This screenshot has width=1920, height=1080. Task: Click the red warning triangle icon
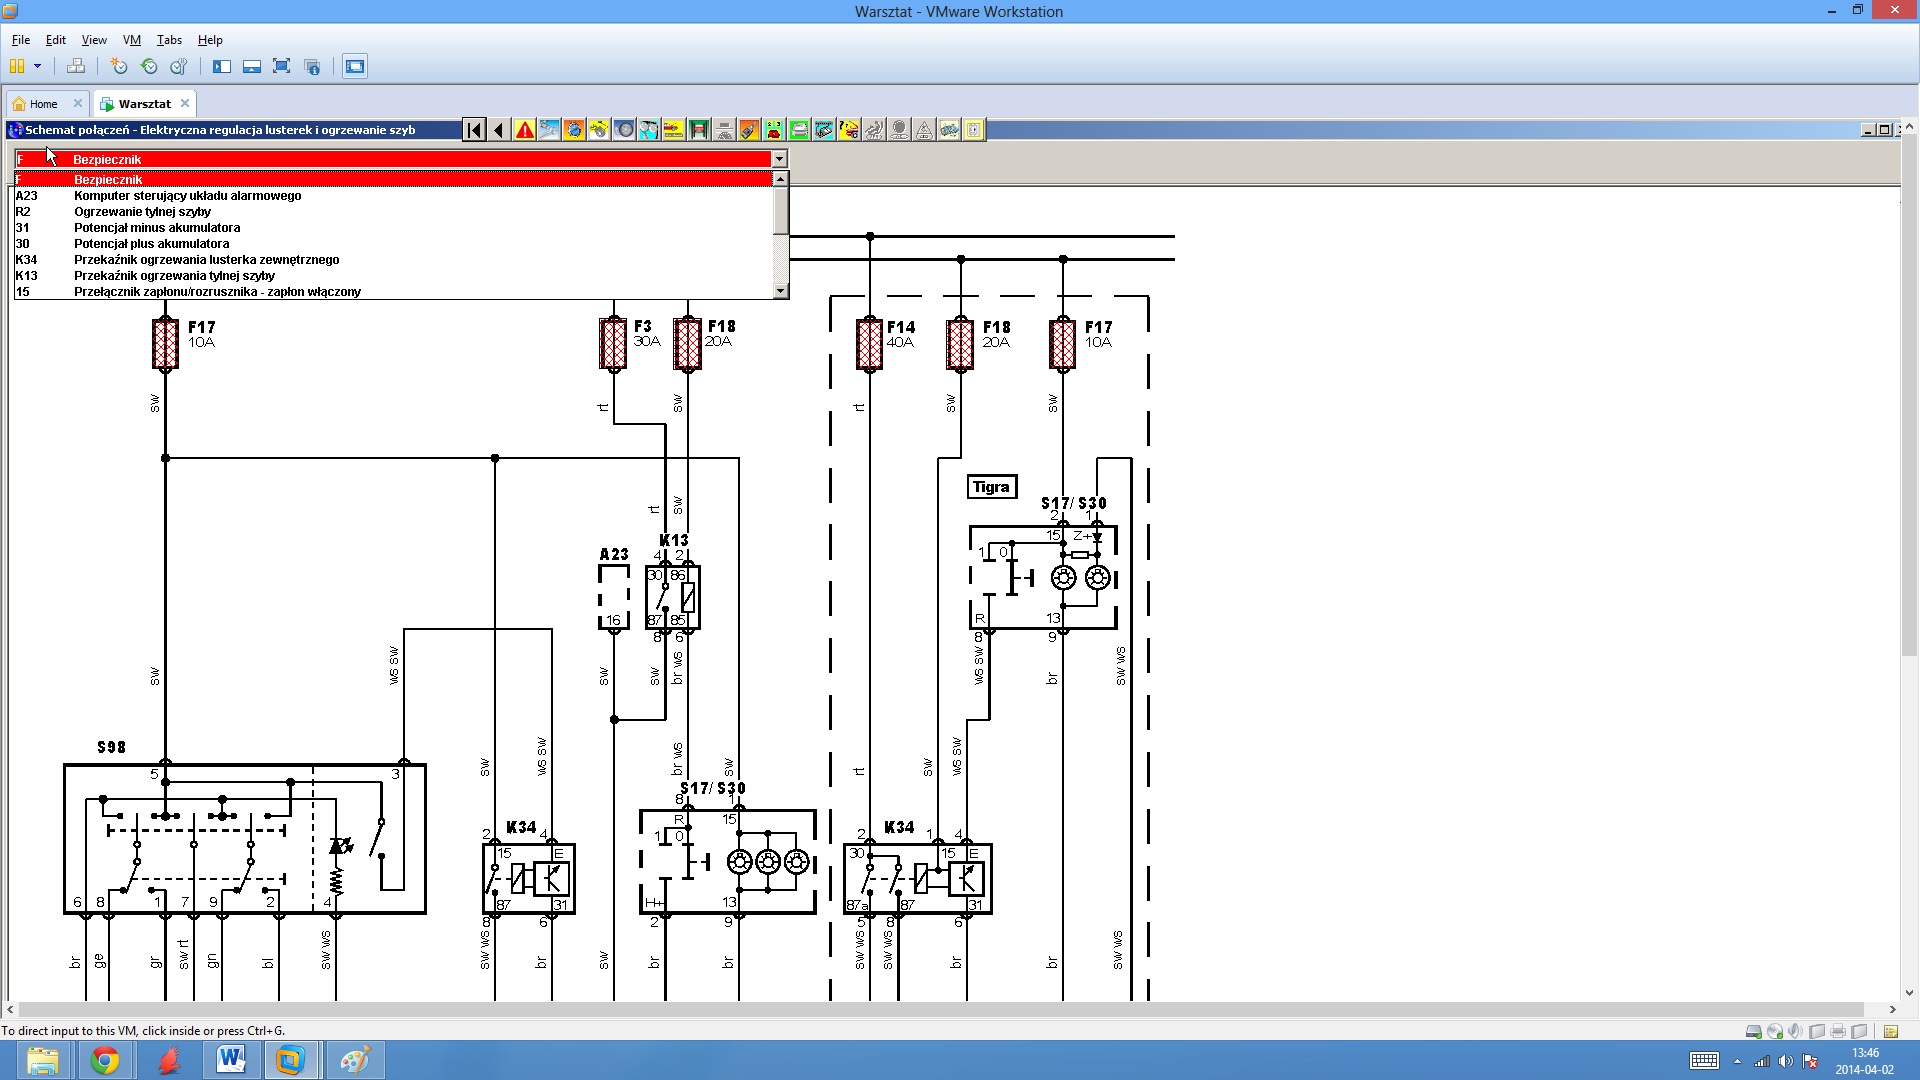(x=524, y=130)
